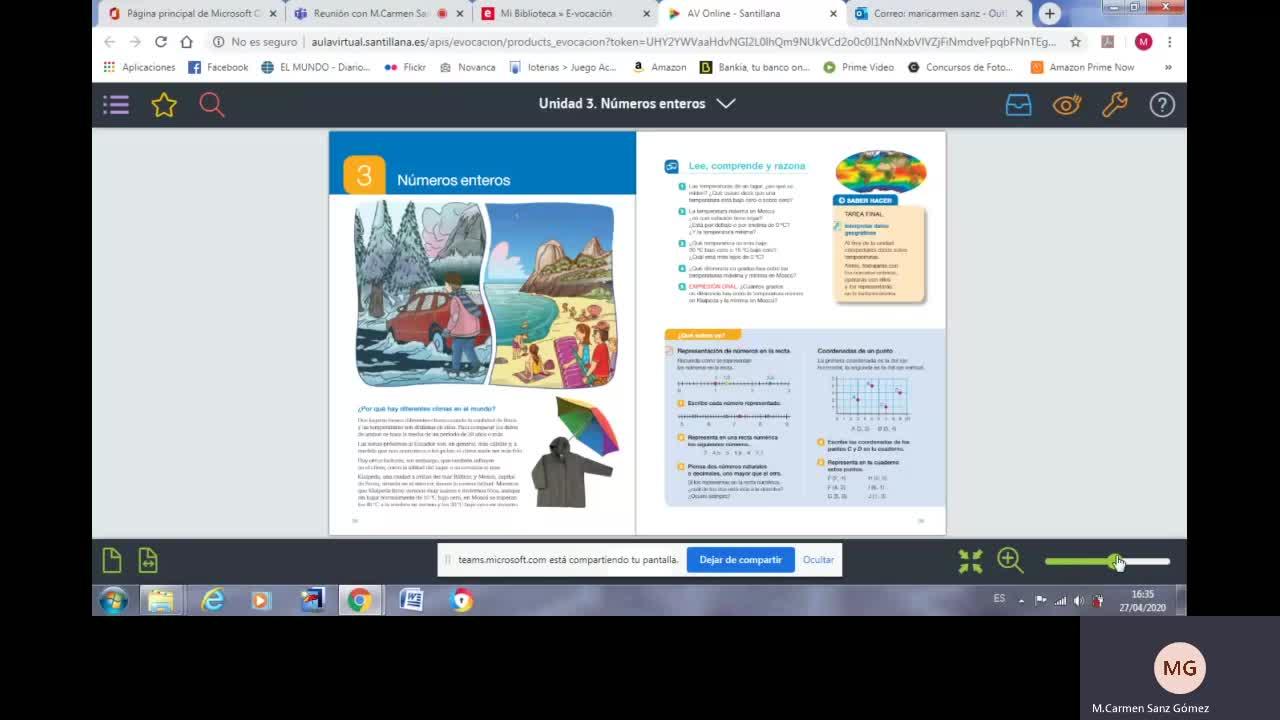Open a new browser tab
This screenshot has height=720, width=1280.
point(1049,13)
